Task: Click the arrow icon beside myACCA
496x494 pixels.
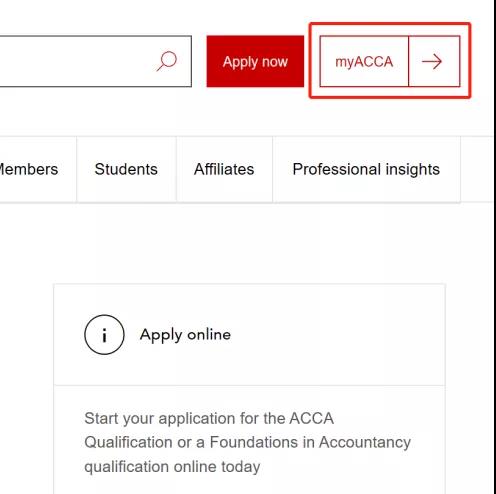Action: pyautogui.click(x=434, y=61)
